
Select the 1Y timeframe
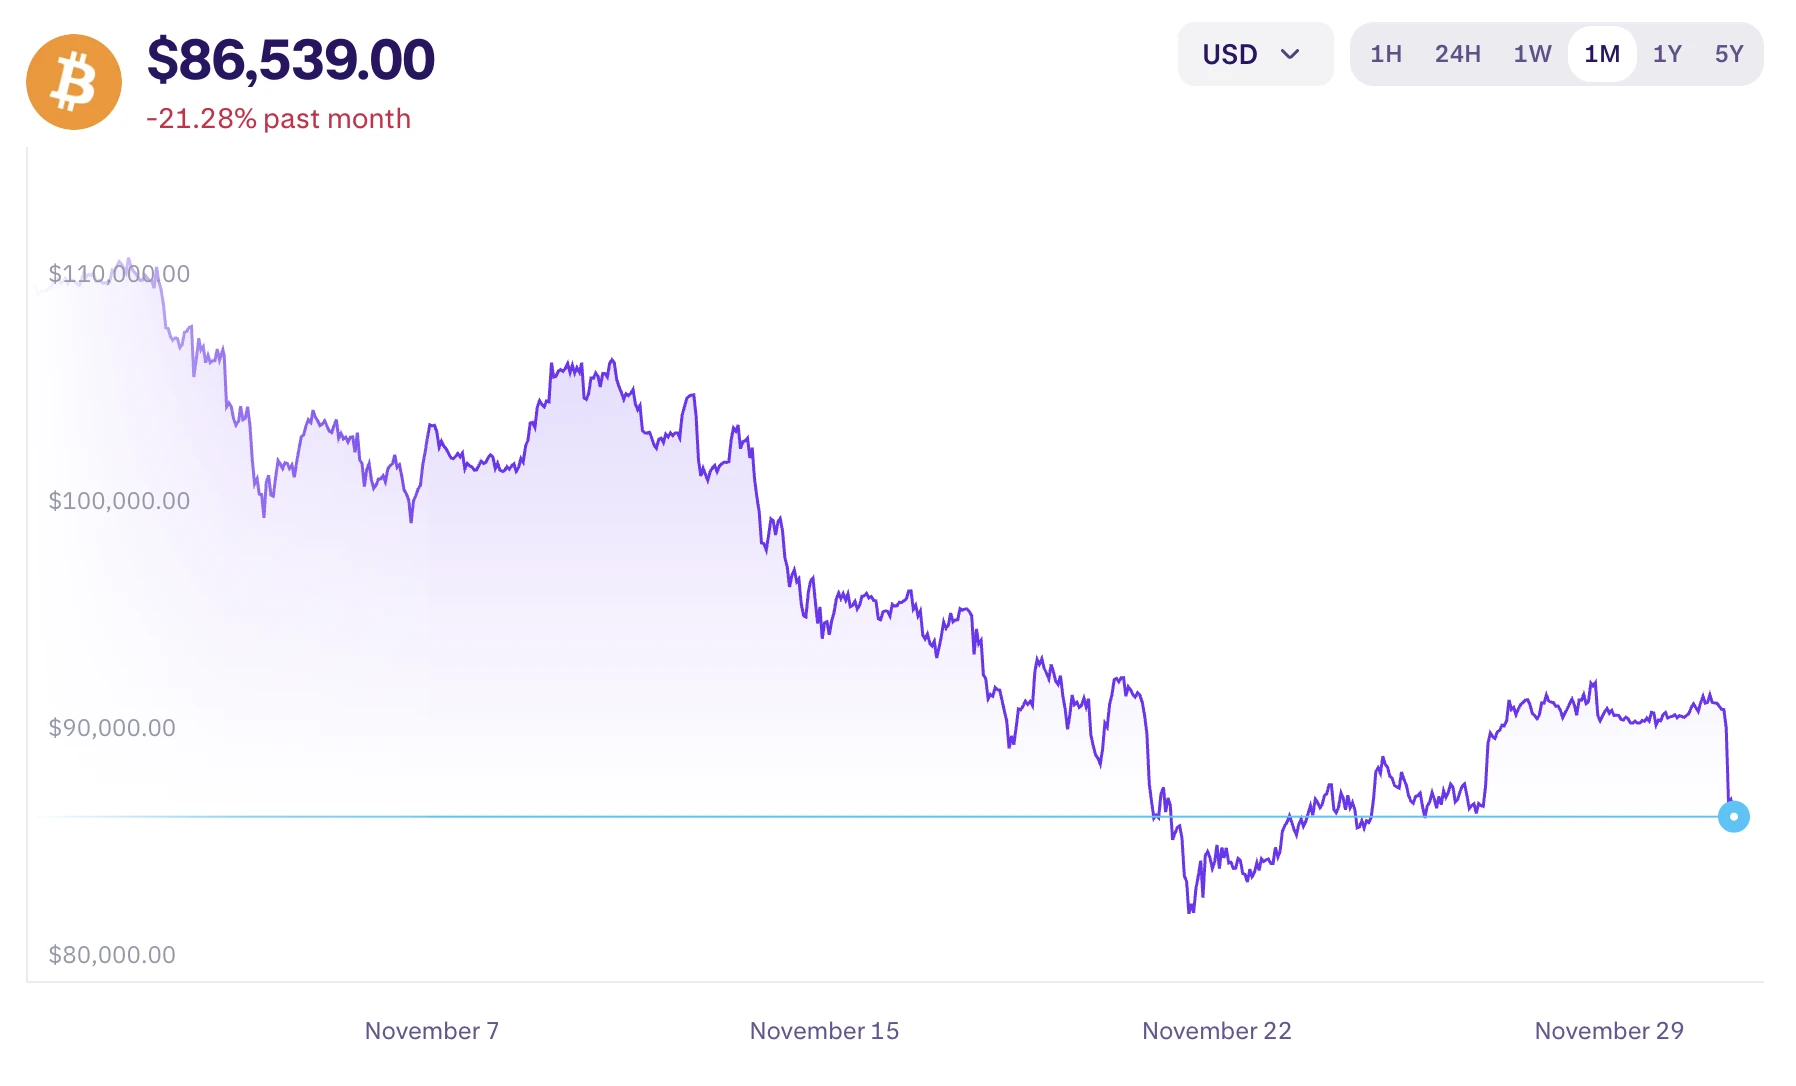pyautogui.click(x=1667, y=55)
